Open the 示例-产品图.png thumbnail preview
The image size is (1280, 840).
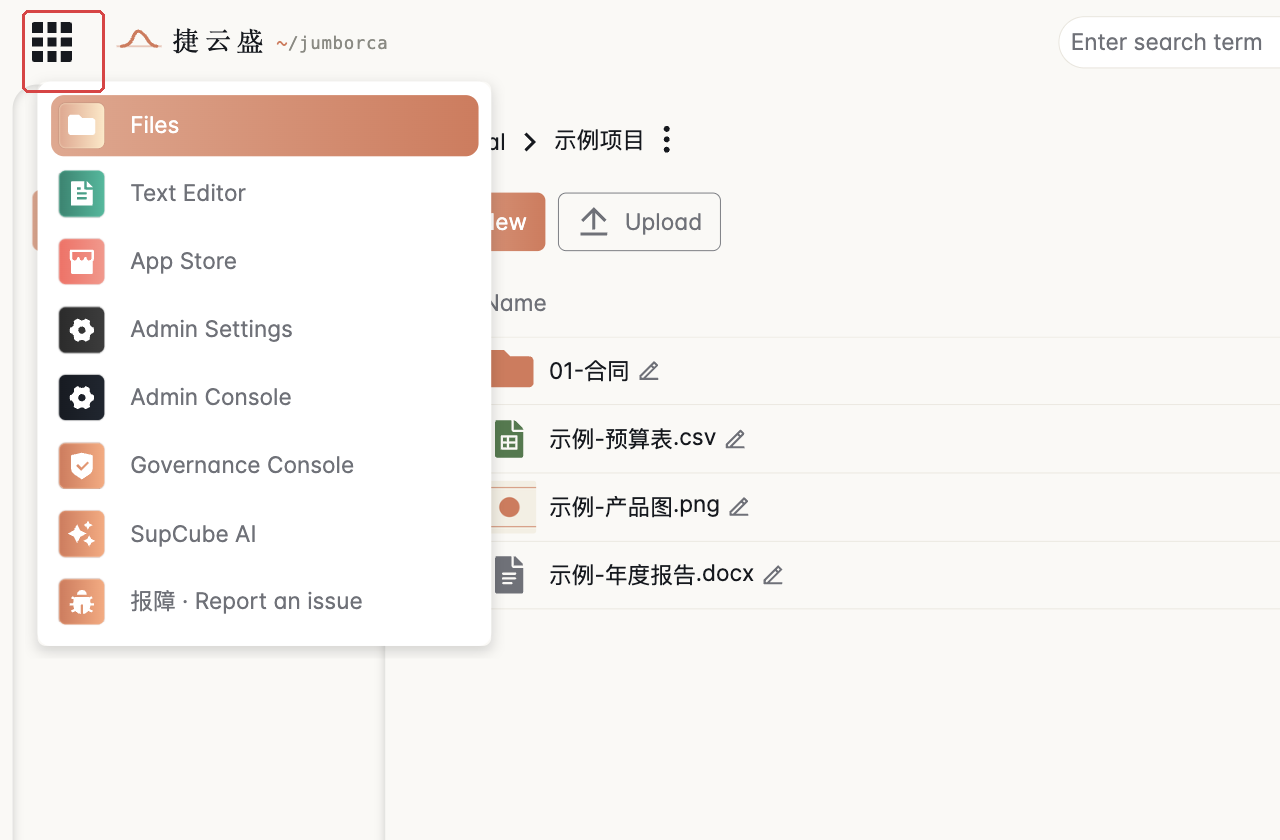click(x=511, y=507)
